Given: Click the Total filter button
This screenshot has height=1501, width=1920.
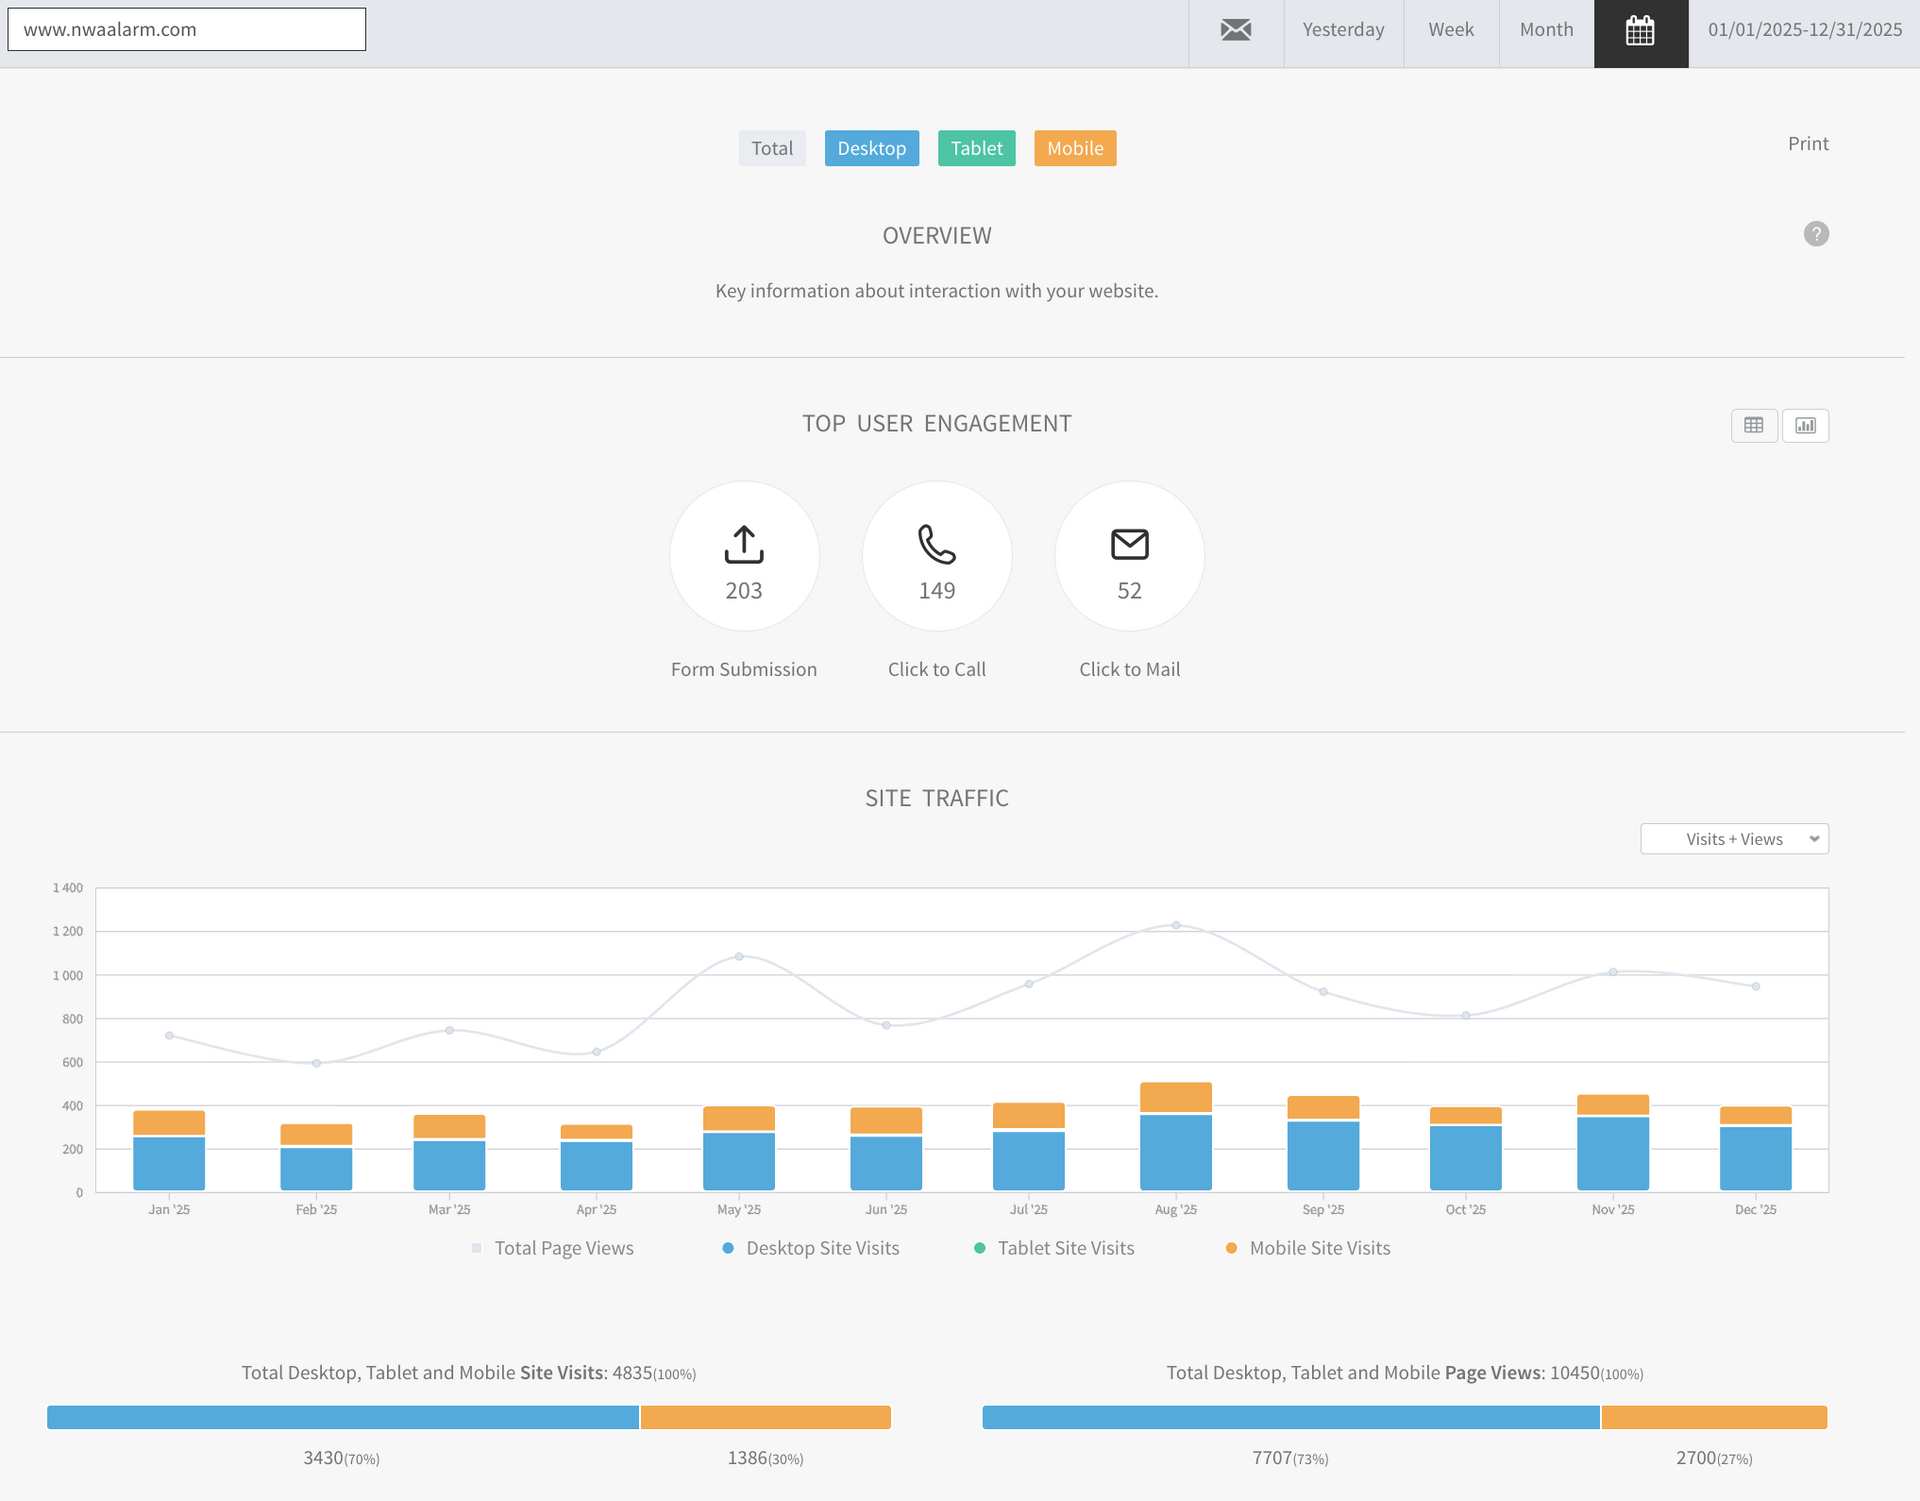Looking at the screenshot, I should point(772,148).
